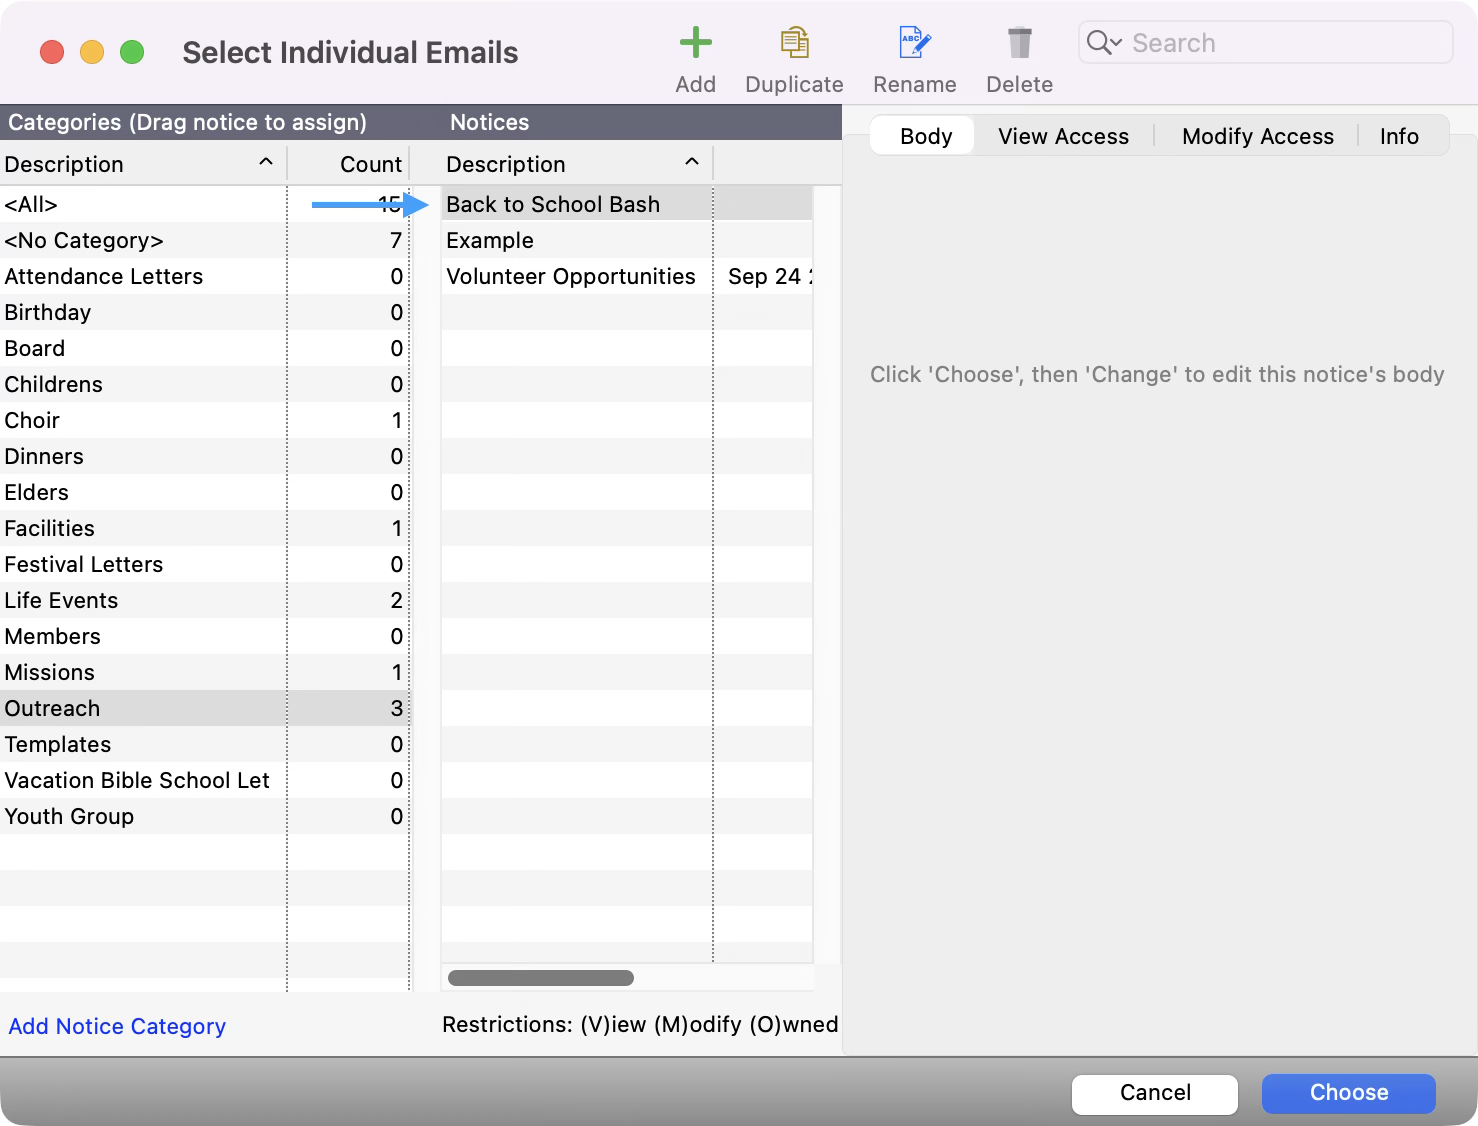1478x1126 pixels.
Task: Click the Rename notice icon
Action: [x=914, y=43]
